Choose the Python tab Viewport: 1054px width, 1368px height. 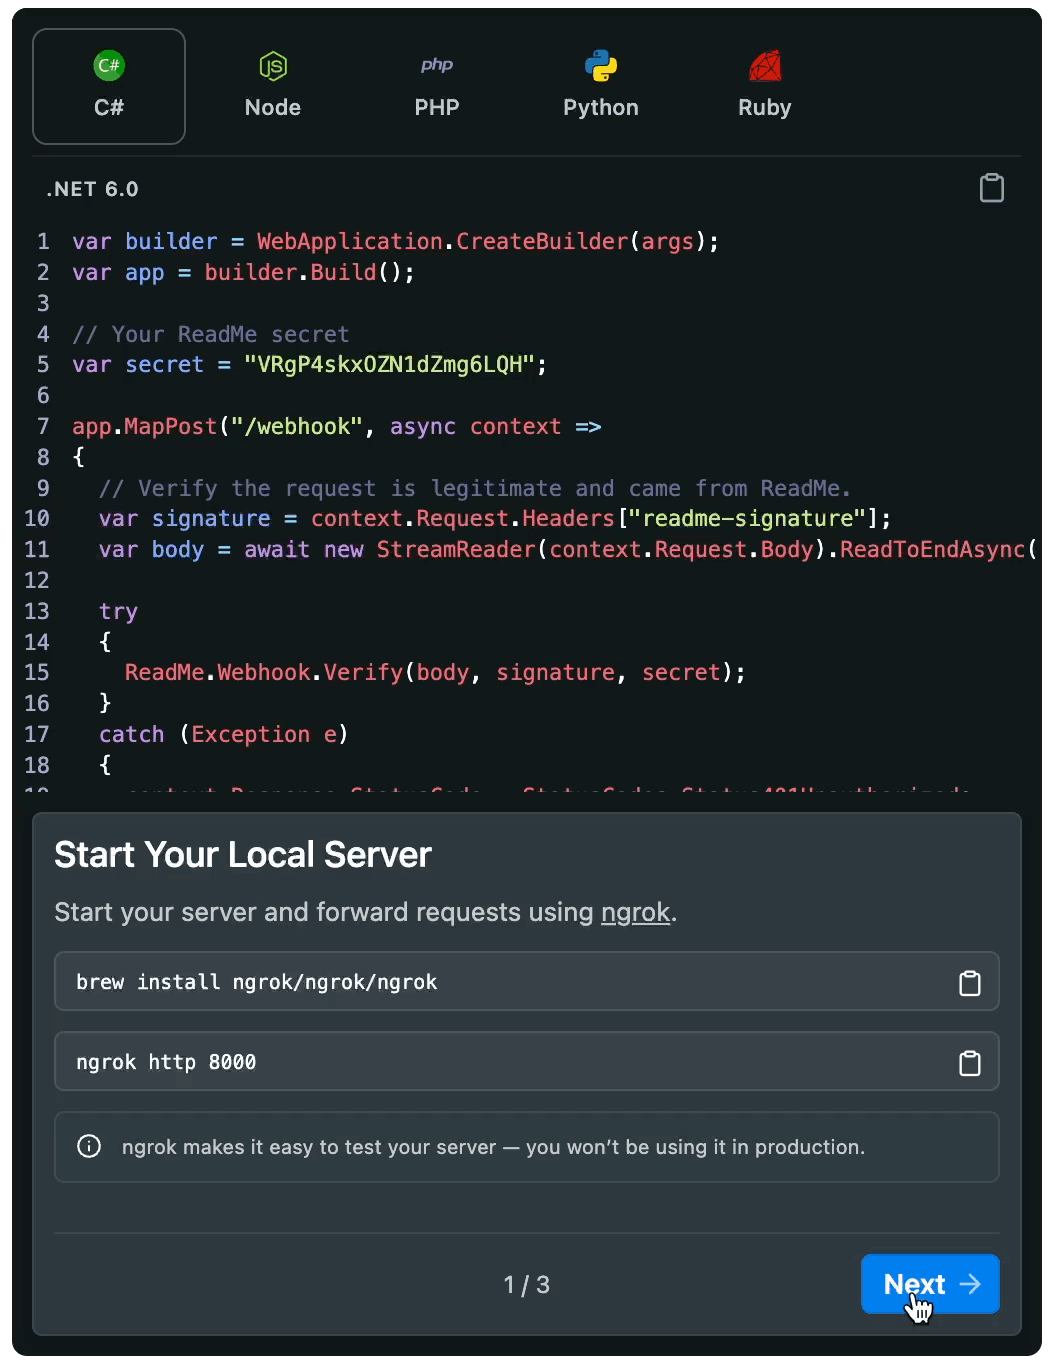coord(601,86)
